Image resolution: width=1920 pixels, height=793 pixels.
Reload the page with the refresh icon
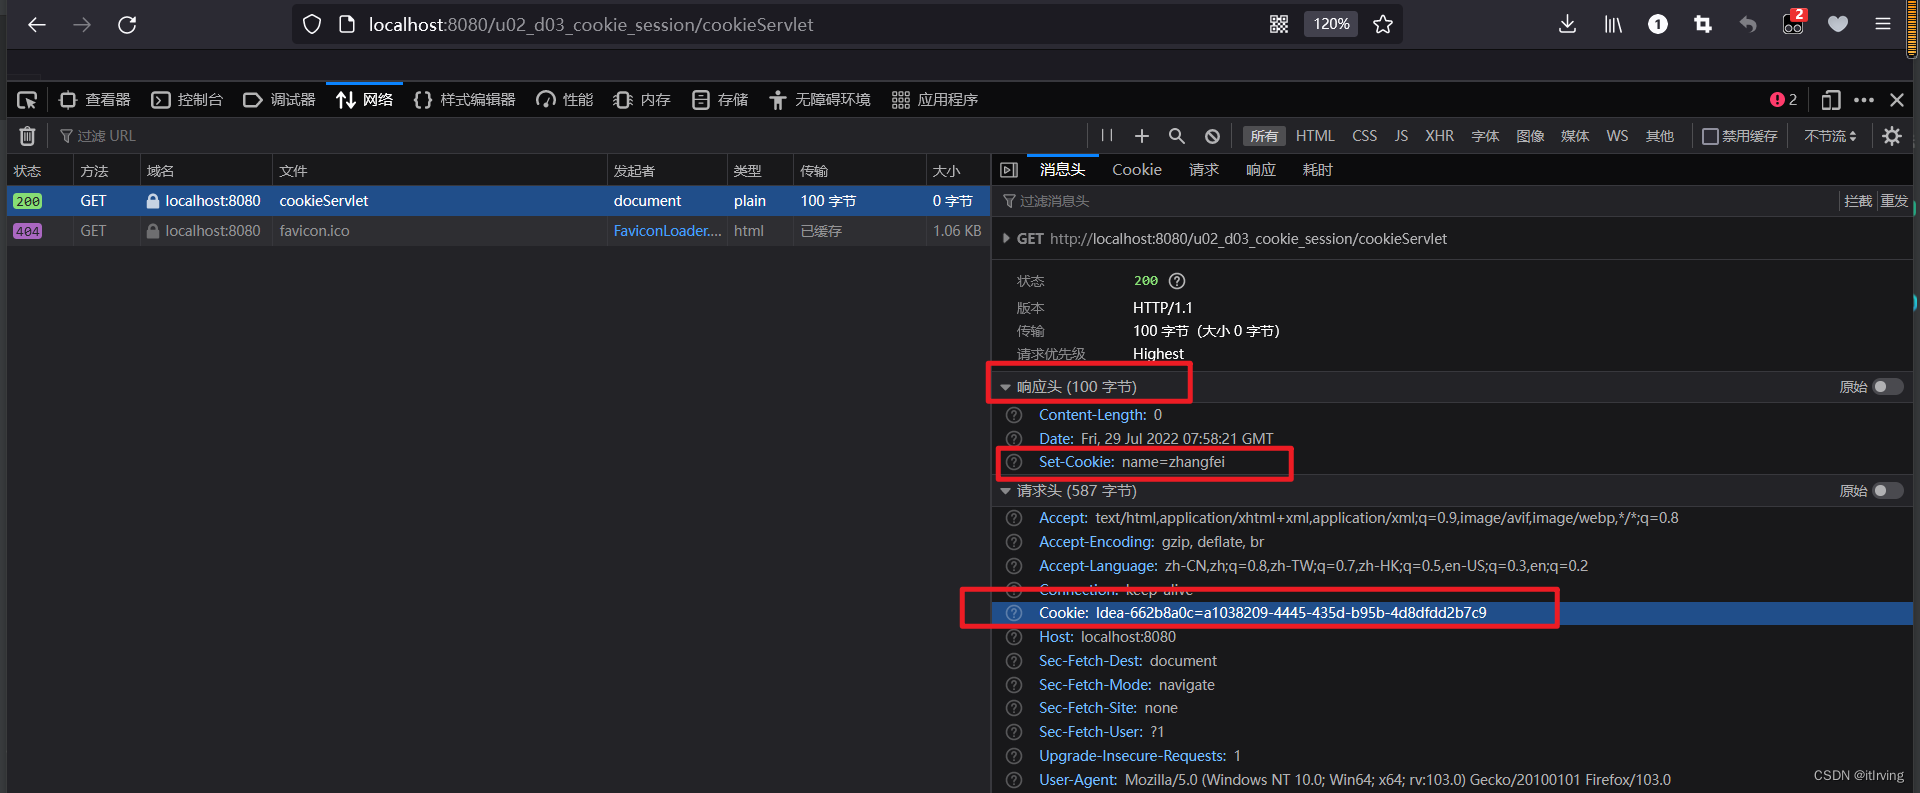127,25
